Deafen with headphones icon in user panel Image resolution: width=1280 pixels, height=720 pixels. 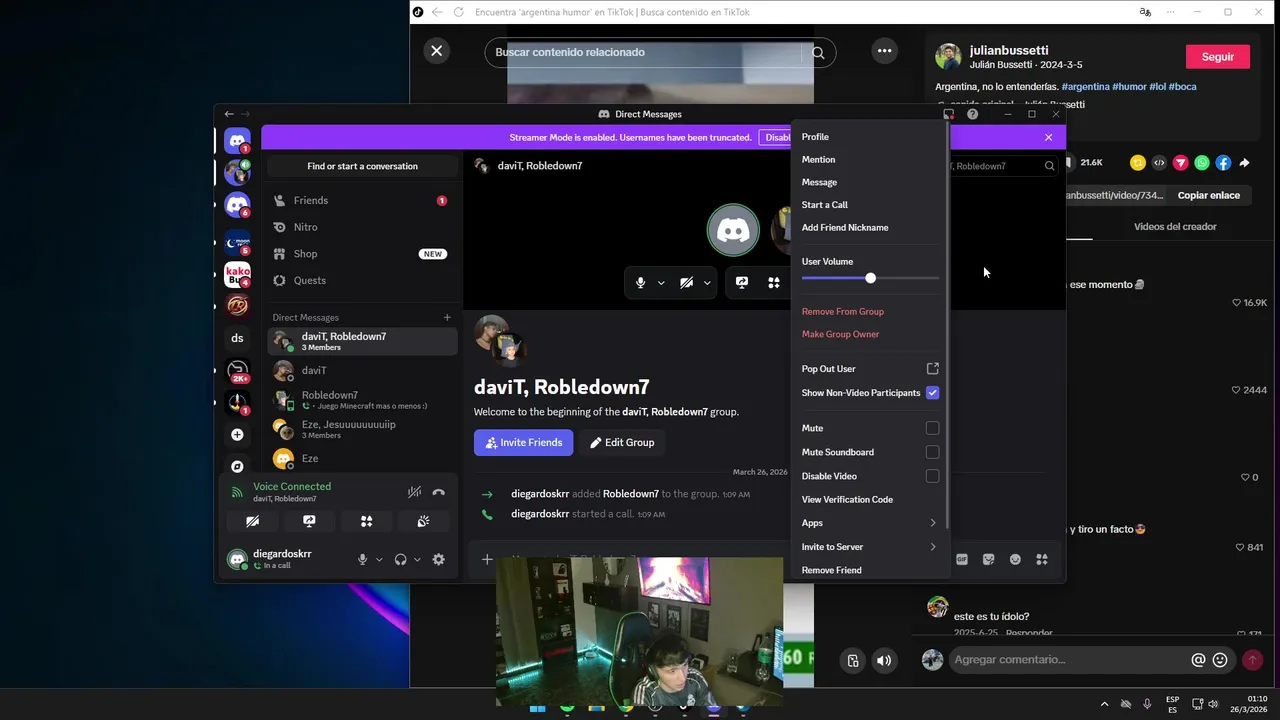(401, 560)
